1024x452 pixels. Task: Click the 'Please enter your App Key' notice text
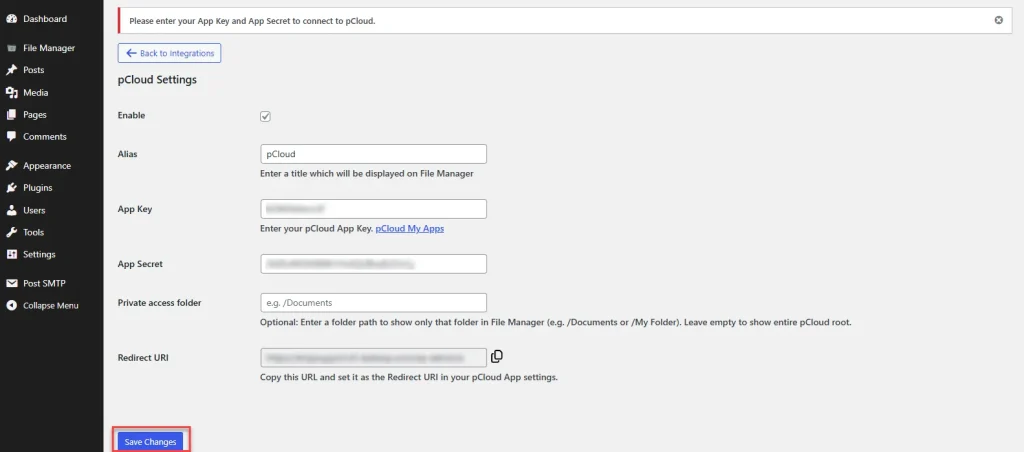252,21
